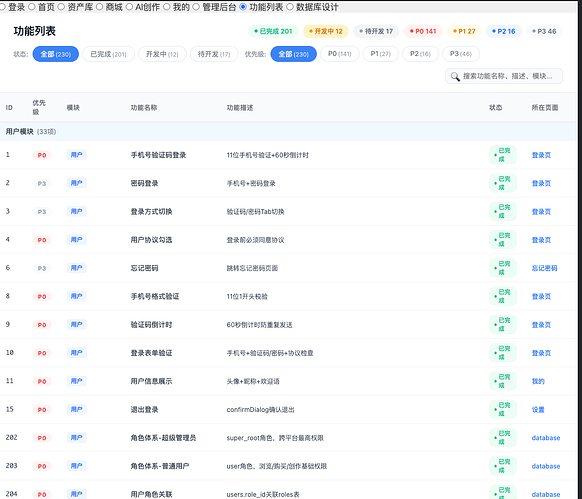Viewport: 582px width, 499px height.
Task: Click the 开发中 12 summary badge
Action: (326, 32)
